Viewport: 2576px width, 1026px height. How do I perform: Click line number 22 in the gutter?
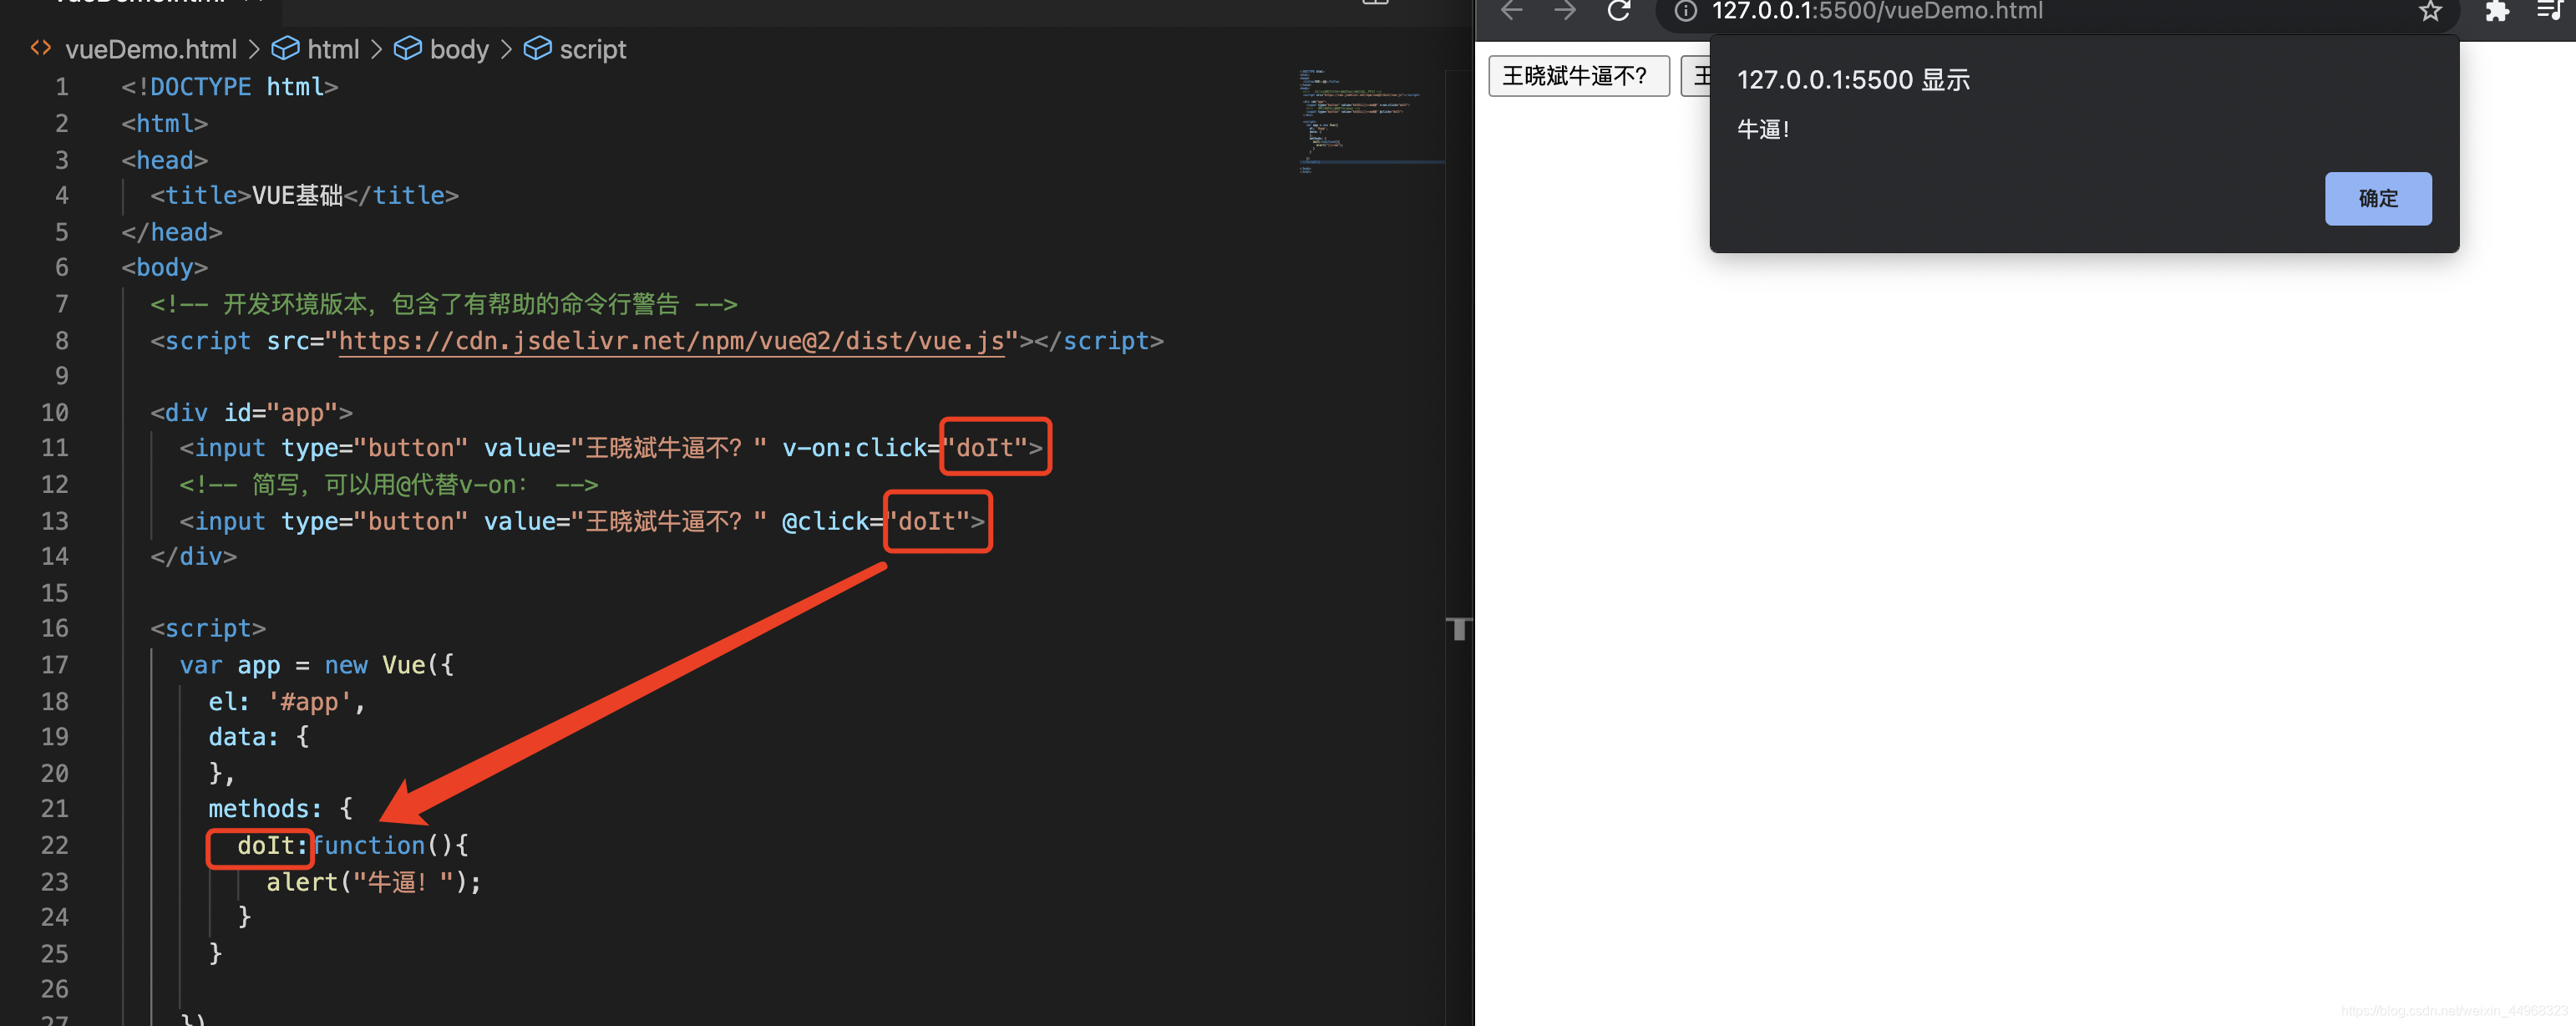point(54,846)
